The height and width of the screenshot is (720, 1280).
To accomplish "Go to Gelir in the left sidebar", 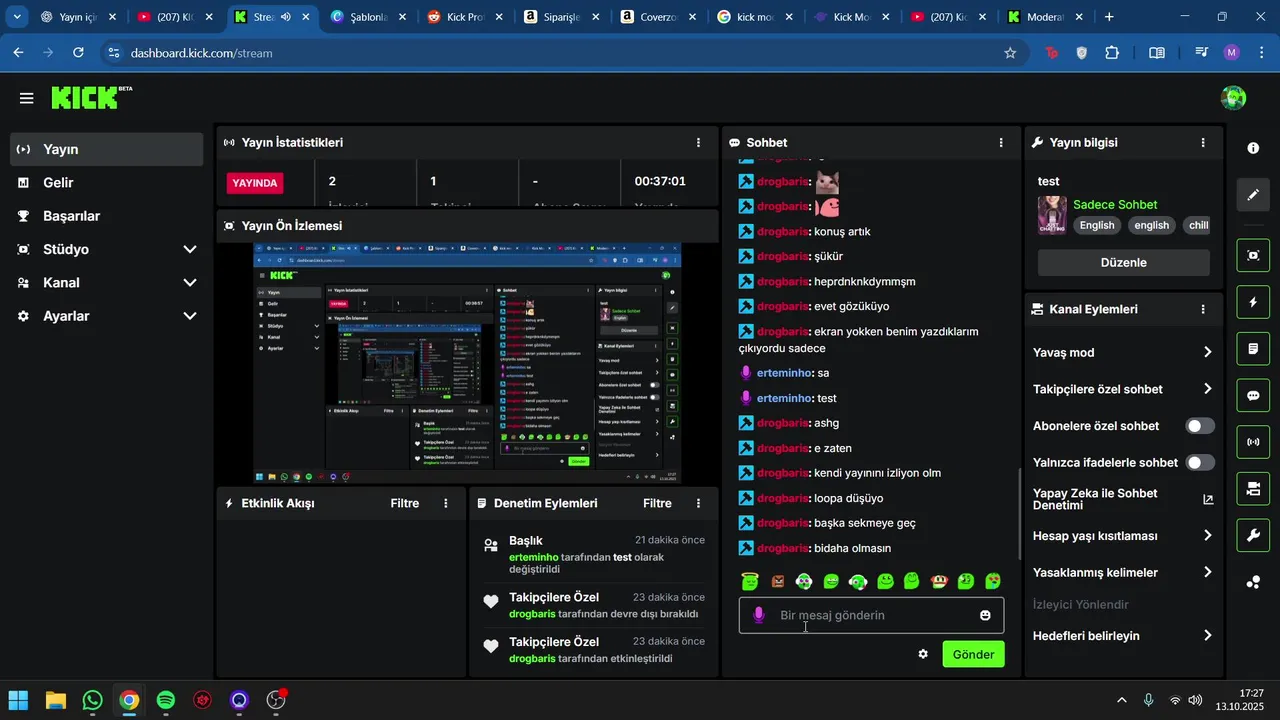I will pyautogui.click(x=107, y=183).
